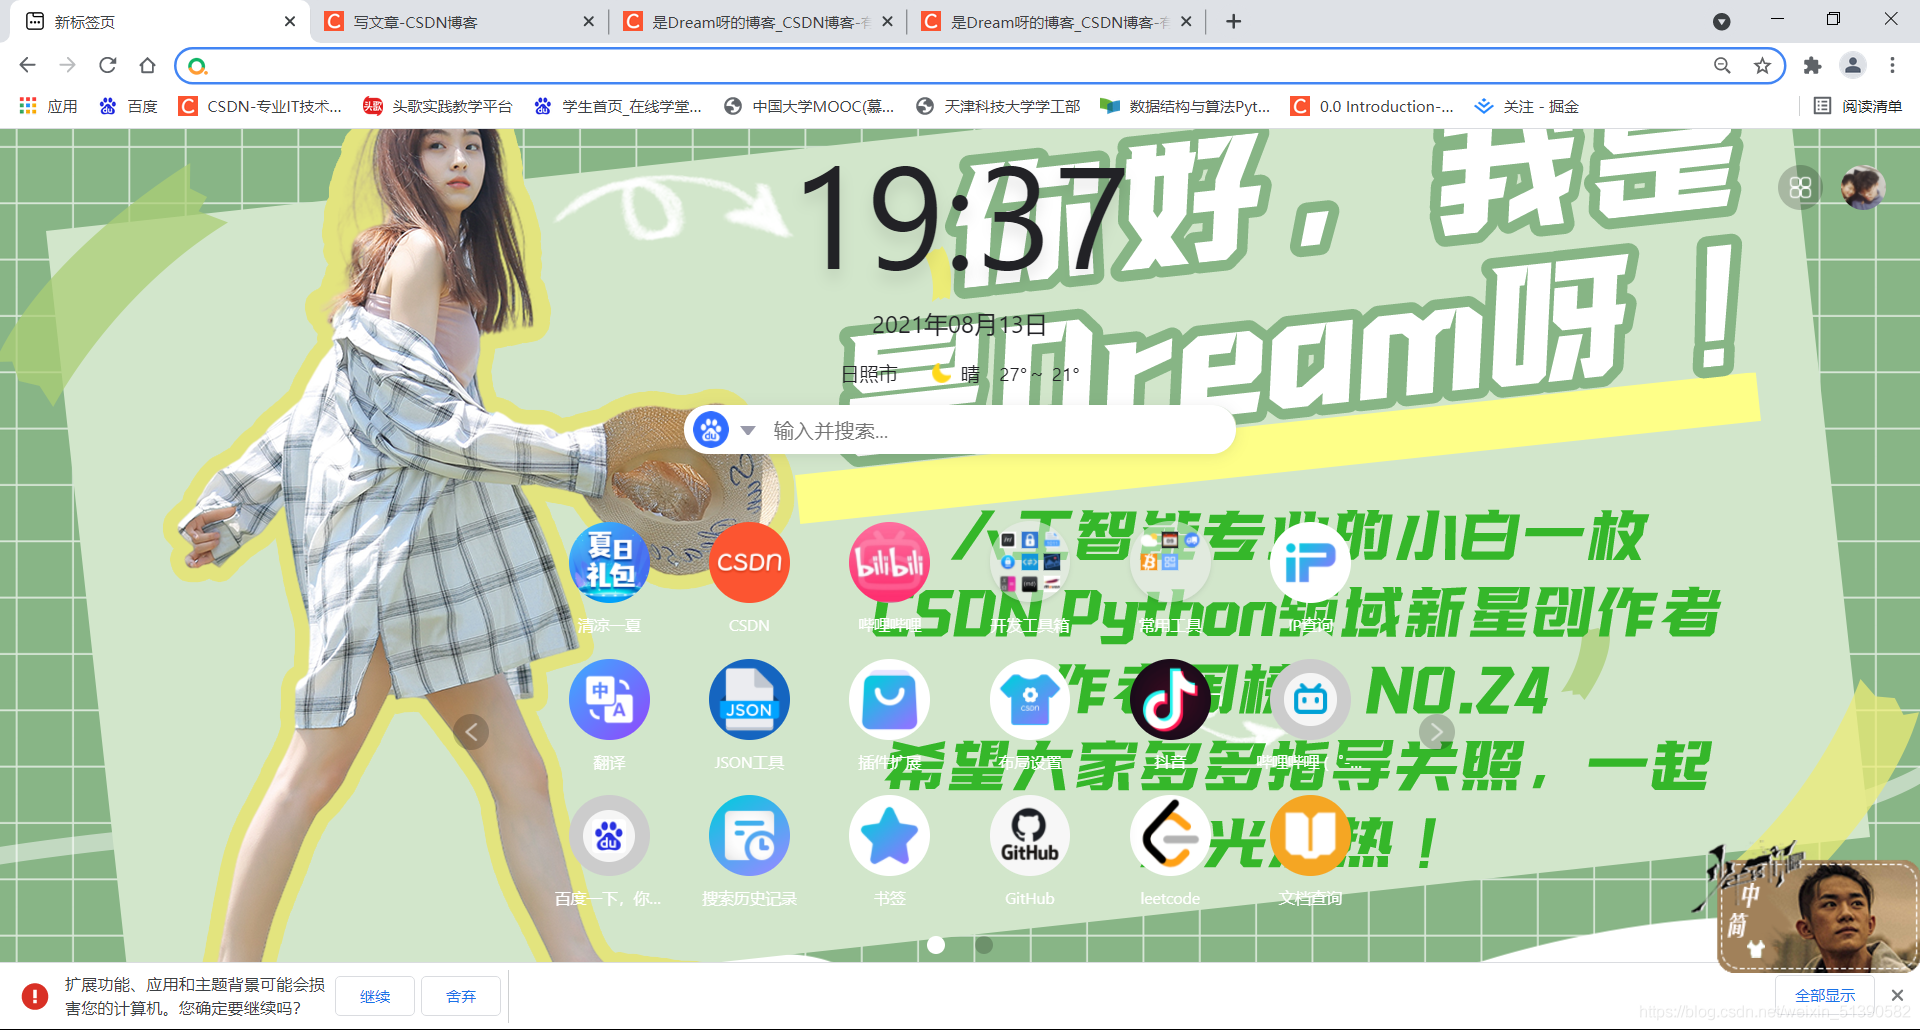Open the leetcode shortcut
The width and height of the screenshot is (1920, 1030).
click(x=1169, y=836)
